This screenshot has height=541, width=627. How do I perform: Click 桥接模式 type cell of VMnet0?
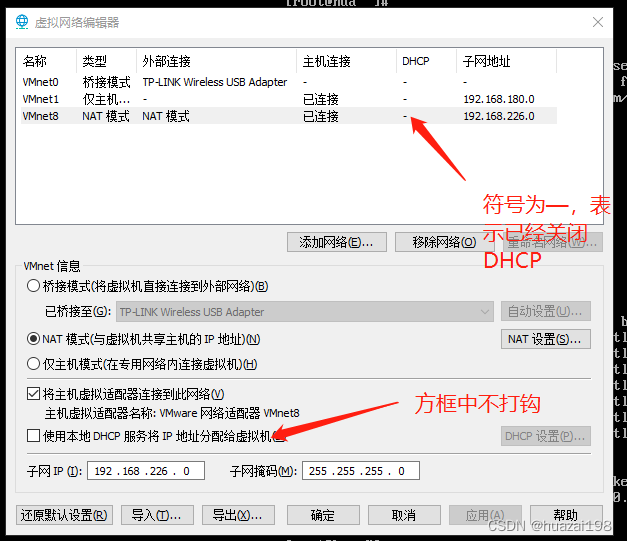[106, 82]
